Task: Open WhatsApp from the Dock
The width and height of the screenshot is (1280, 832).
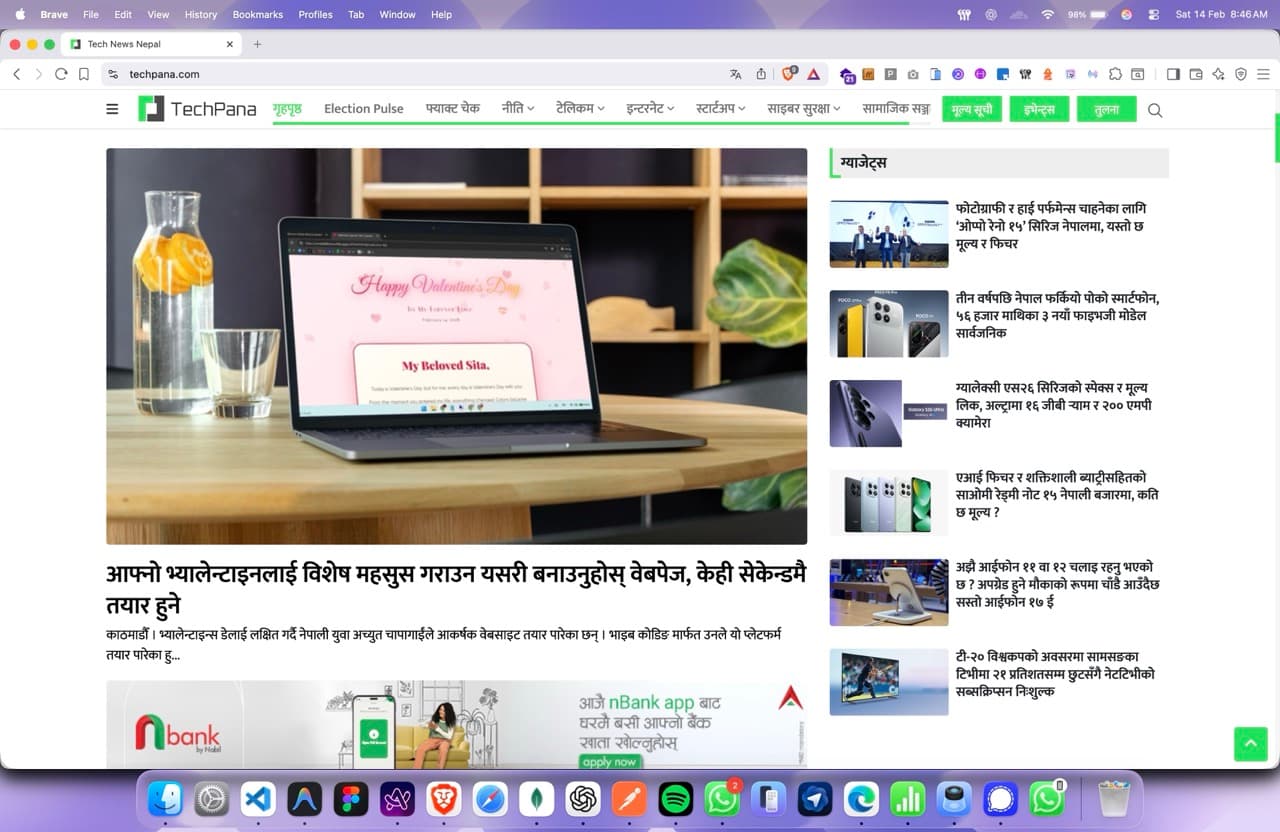Action: [722, 799]
